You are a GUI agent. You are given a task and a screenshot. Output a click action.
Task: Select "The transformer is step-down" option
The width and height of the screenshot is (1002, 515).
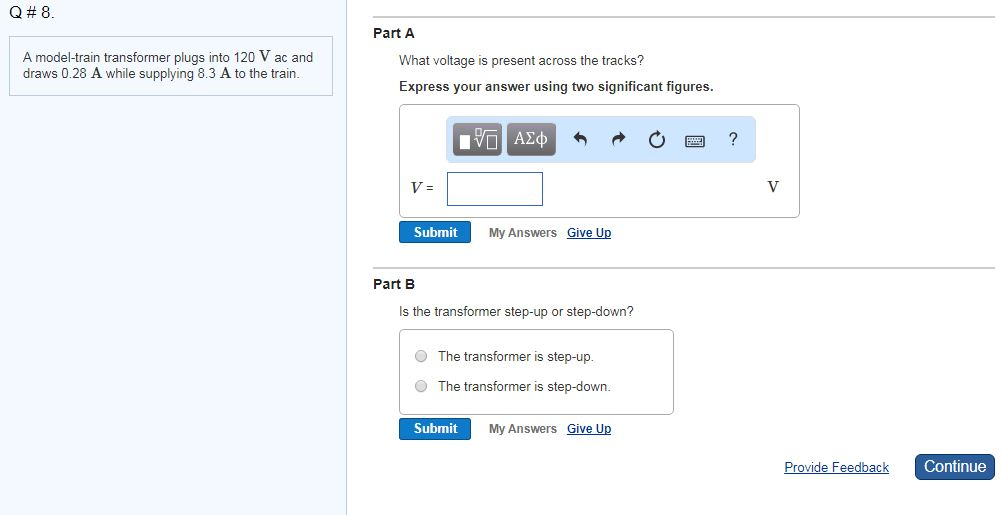(x=421, y=386)
